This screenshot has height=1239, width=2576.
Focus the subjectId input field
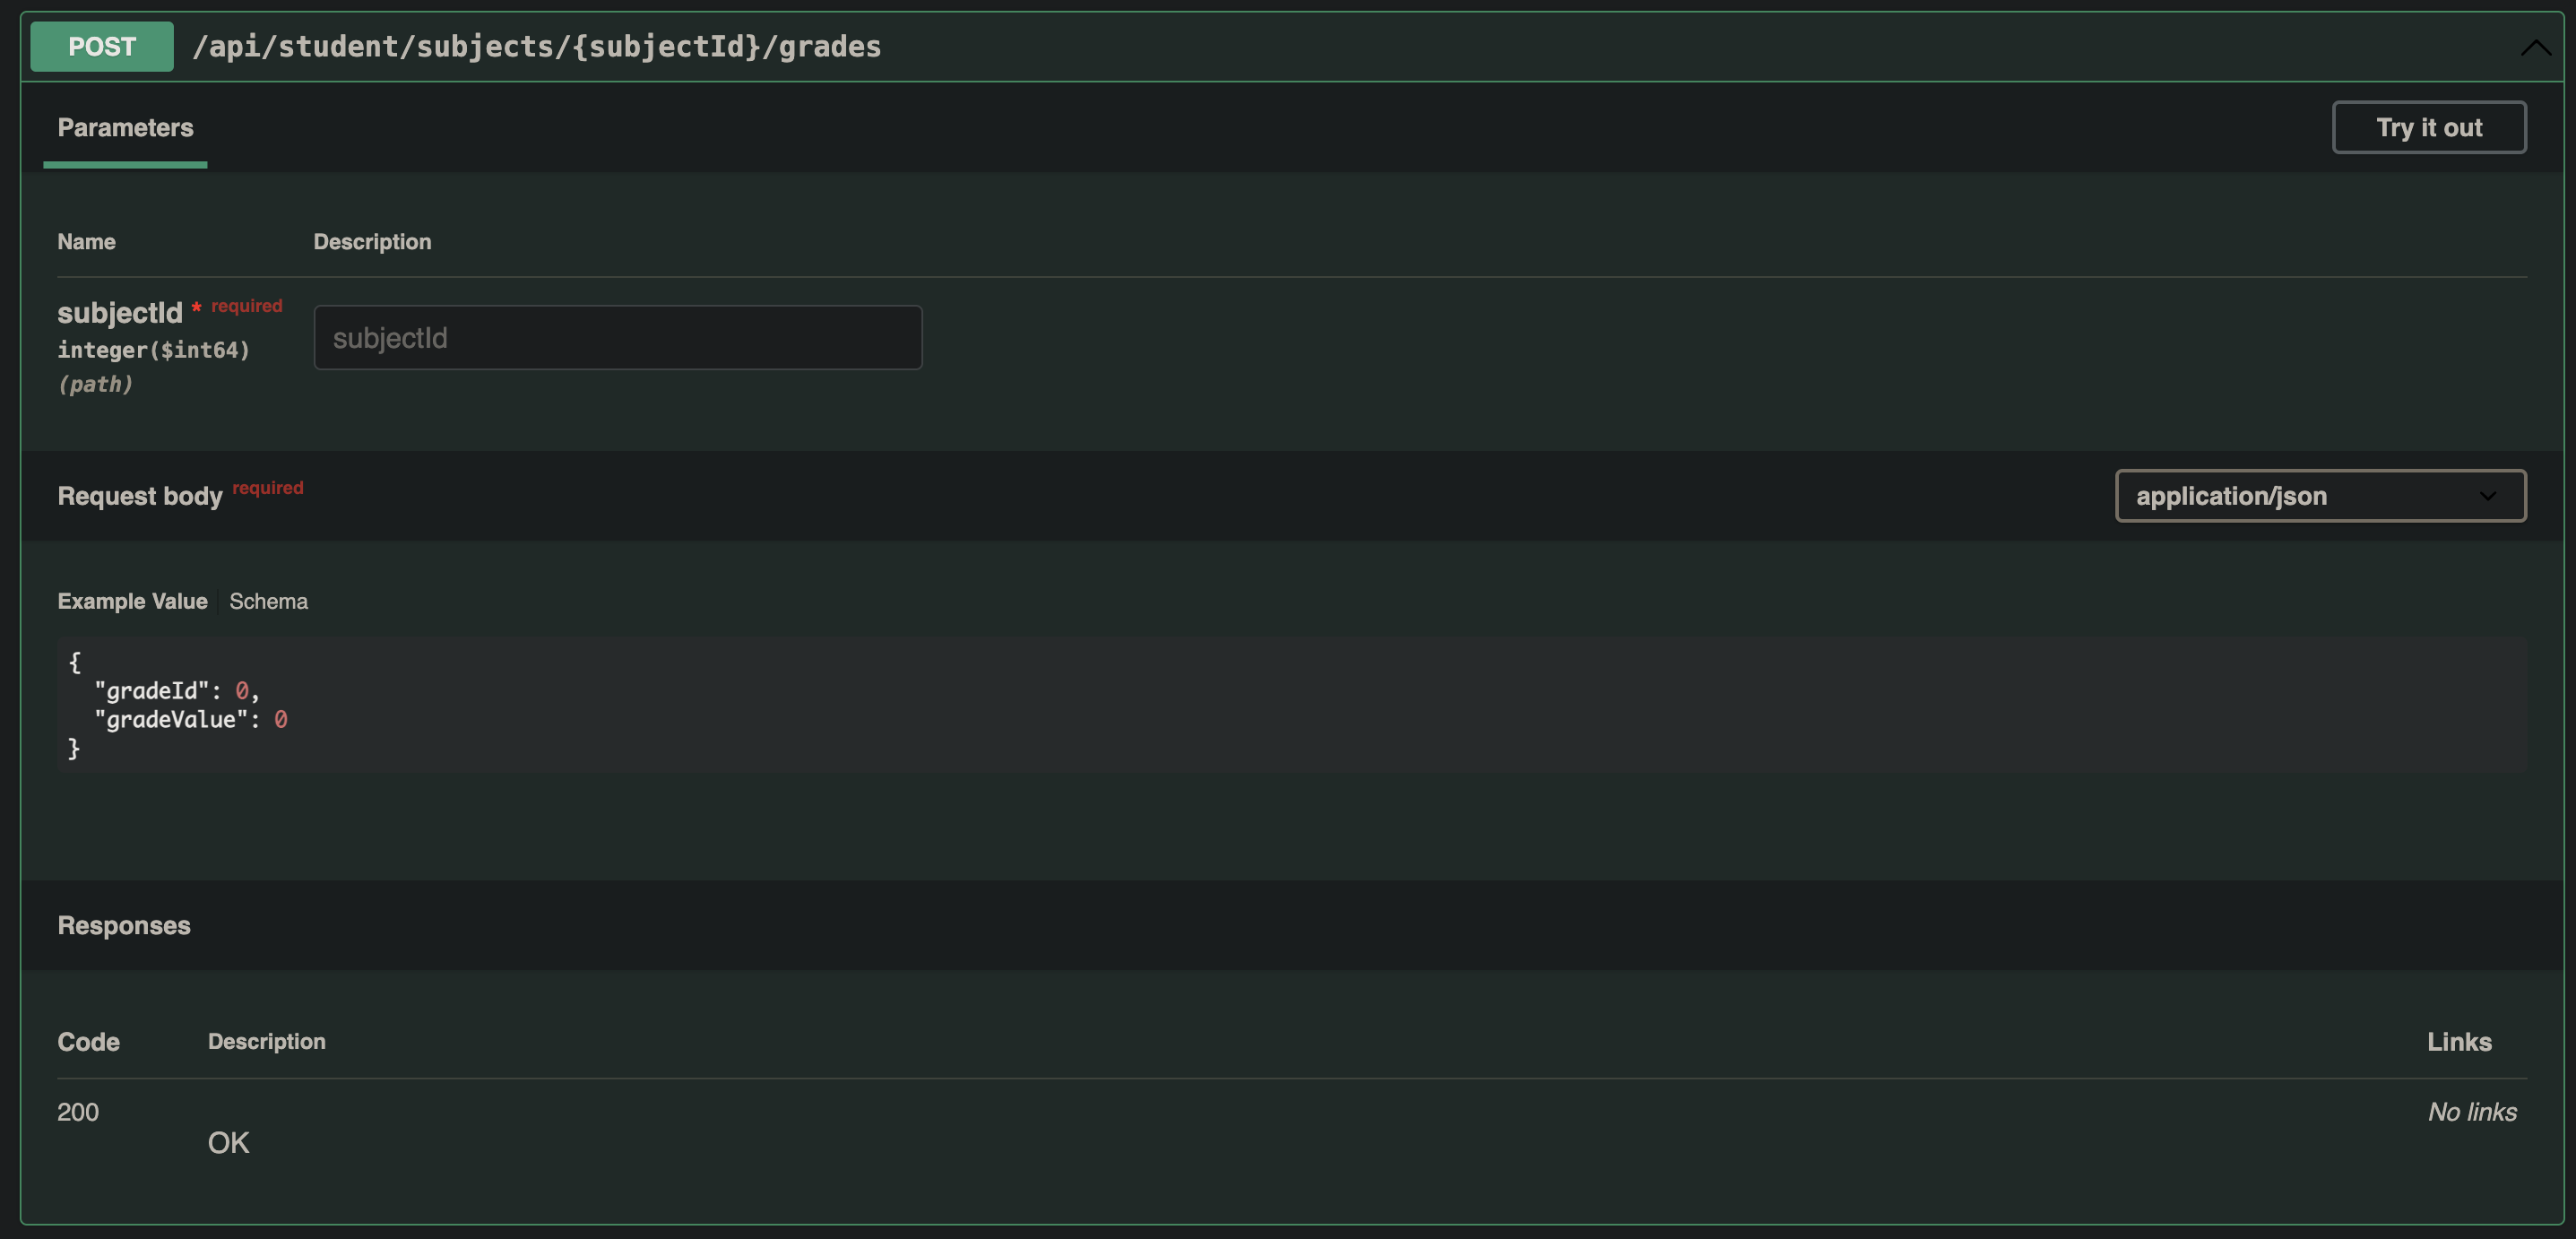click(x=617, y=337)
